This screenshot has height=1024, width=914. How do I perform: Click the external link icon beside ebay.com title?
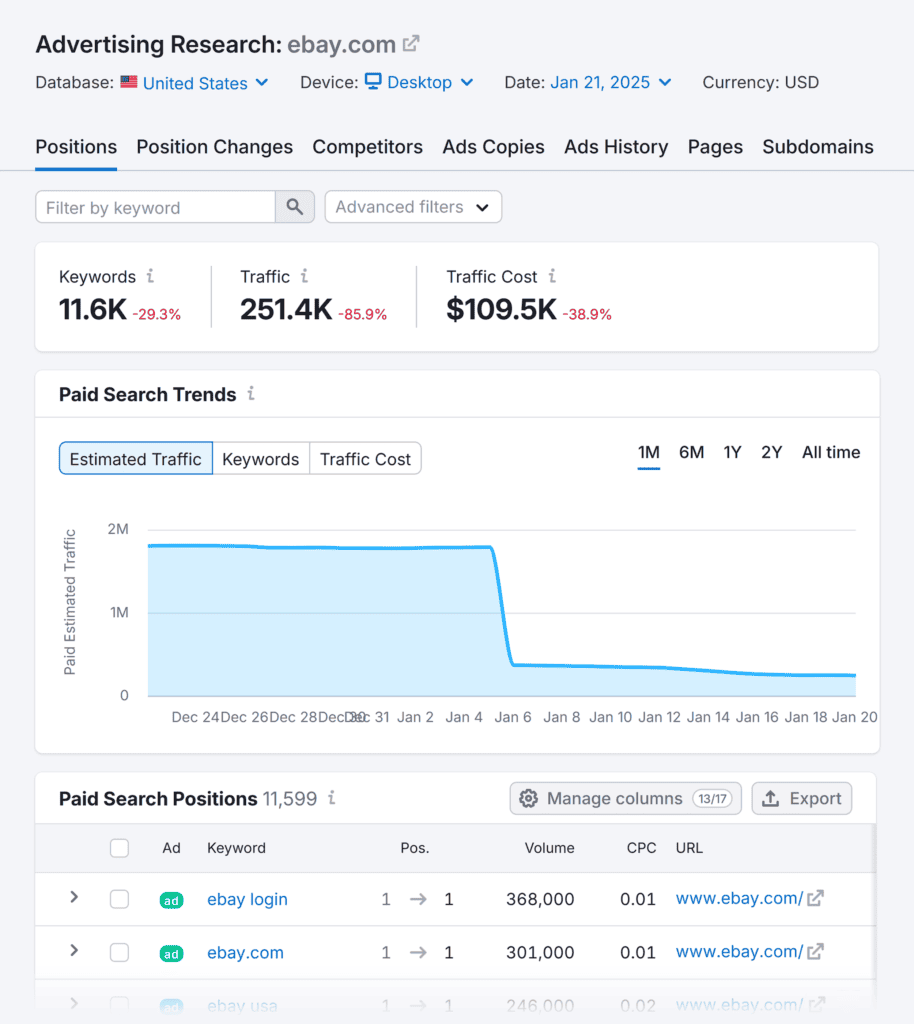[411, 44]
